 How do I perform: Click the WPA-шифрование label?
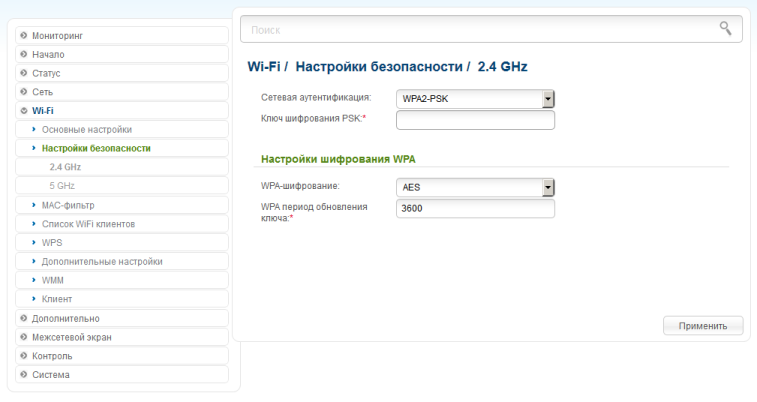(x=300, y=186)
